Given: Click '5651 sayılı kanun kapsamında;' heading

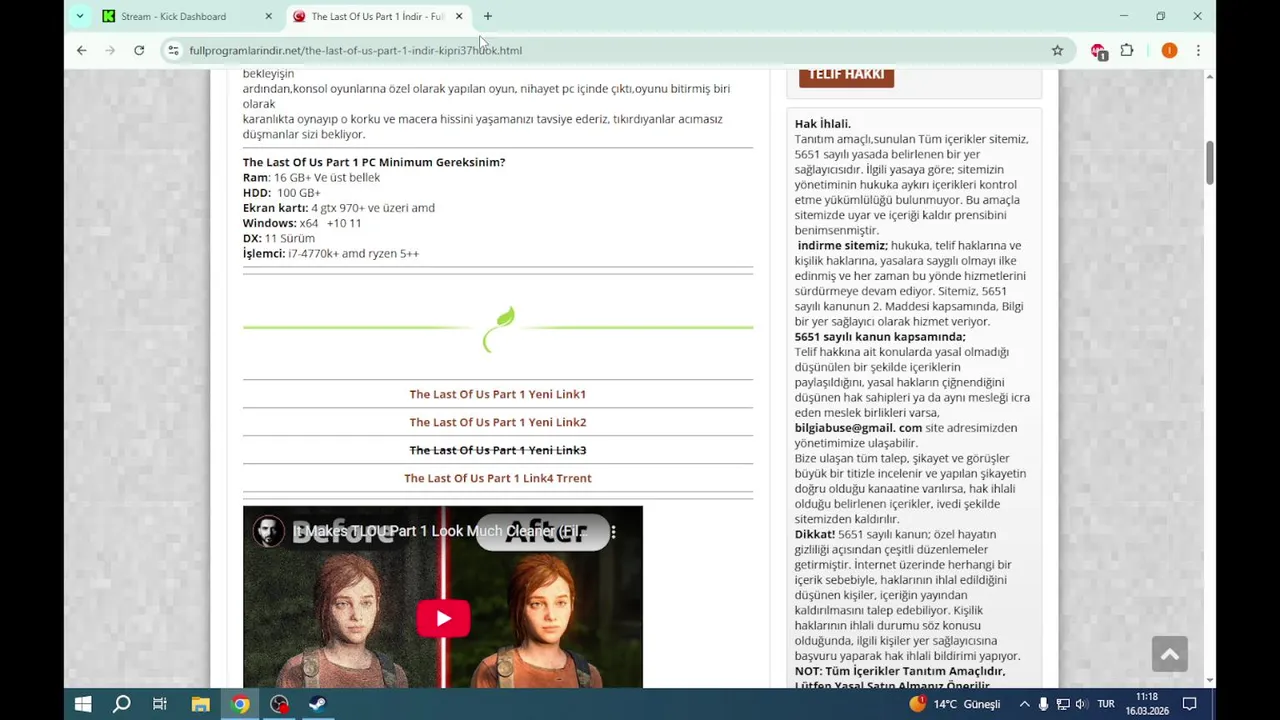Looking at the screenshot, I should click(880, 337).
